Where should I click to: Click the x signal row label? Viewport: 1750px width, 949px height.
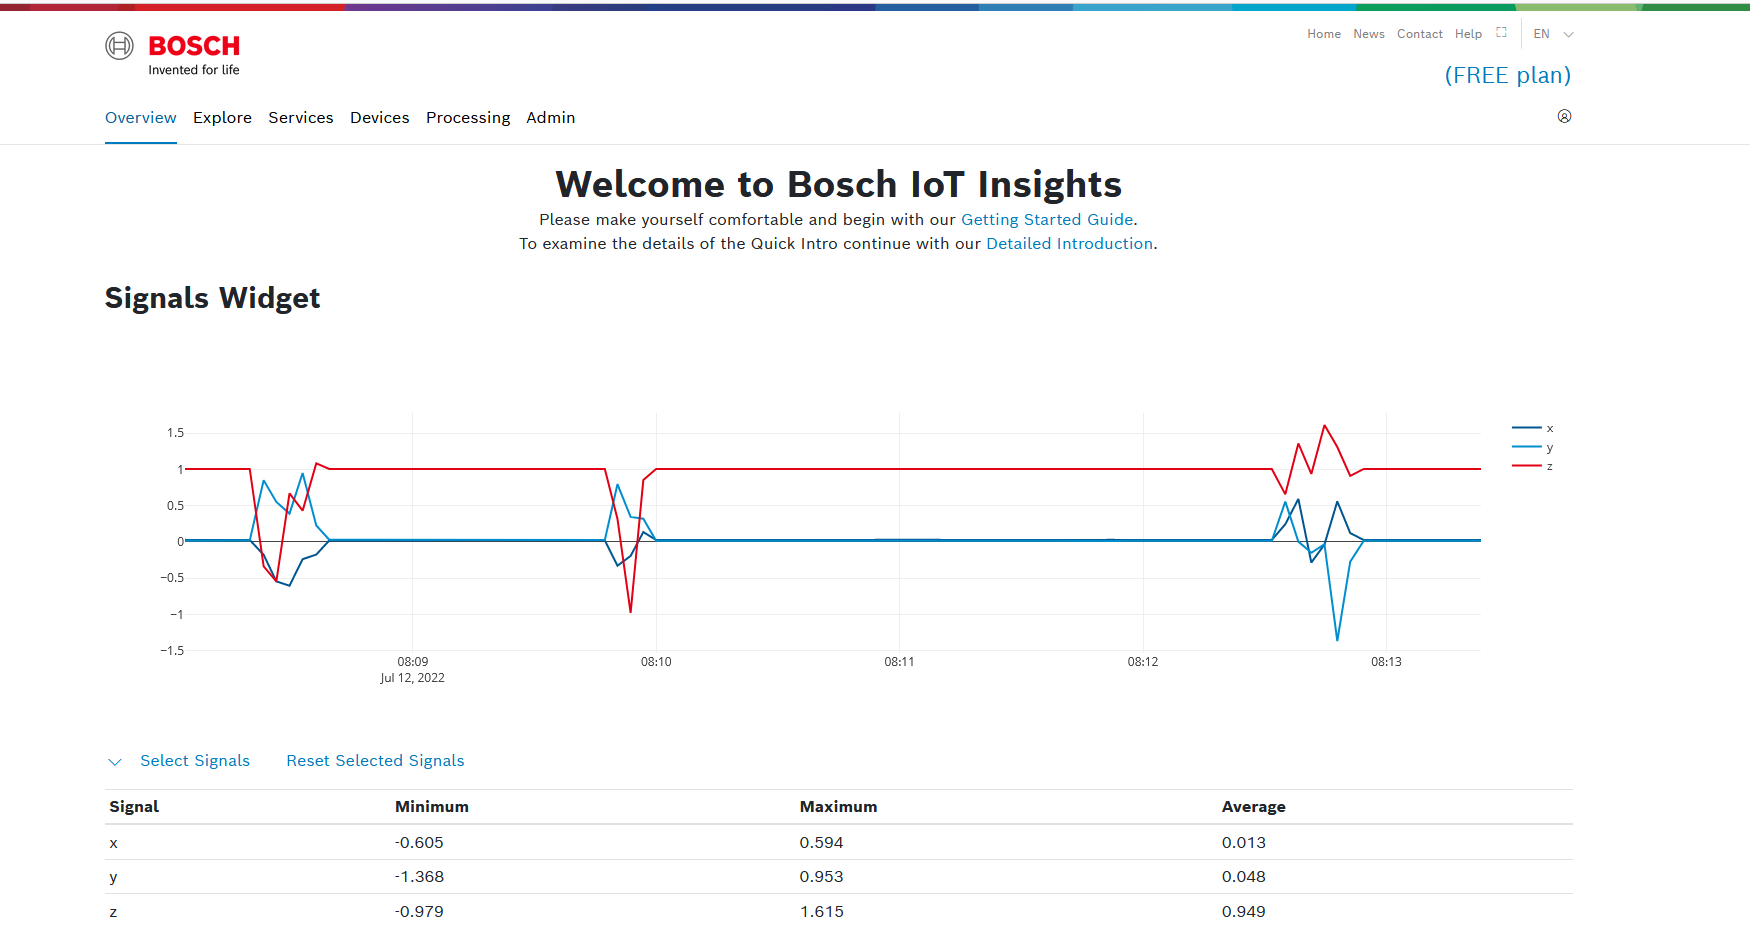pos(114,843)
